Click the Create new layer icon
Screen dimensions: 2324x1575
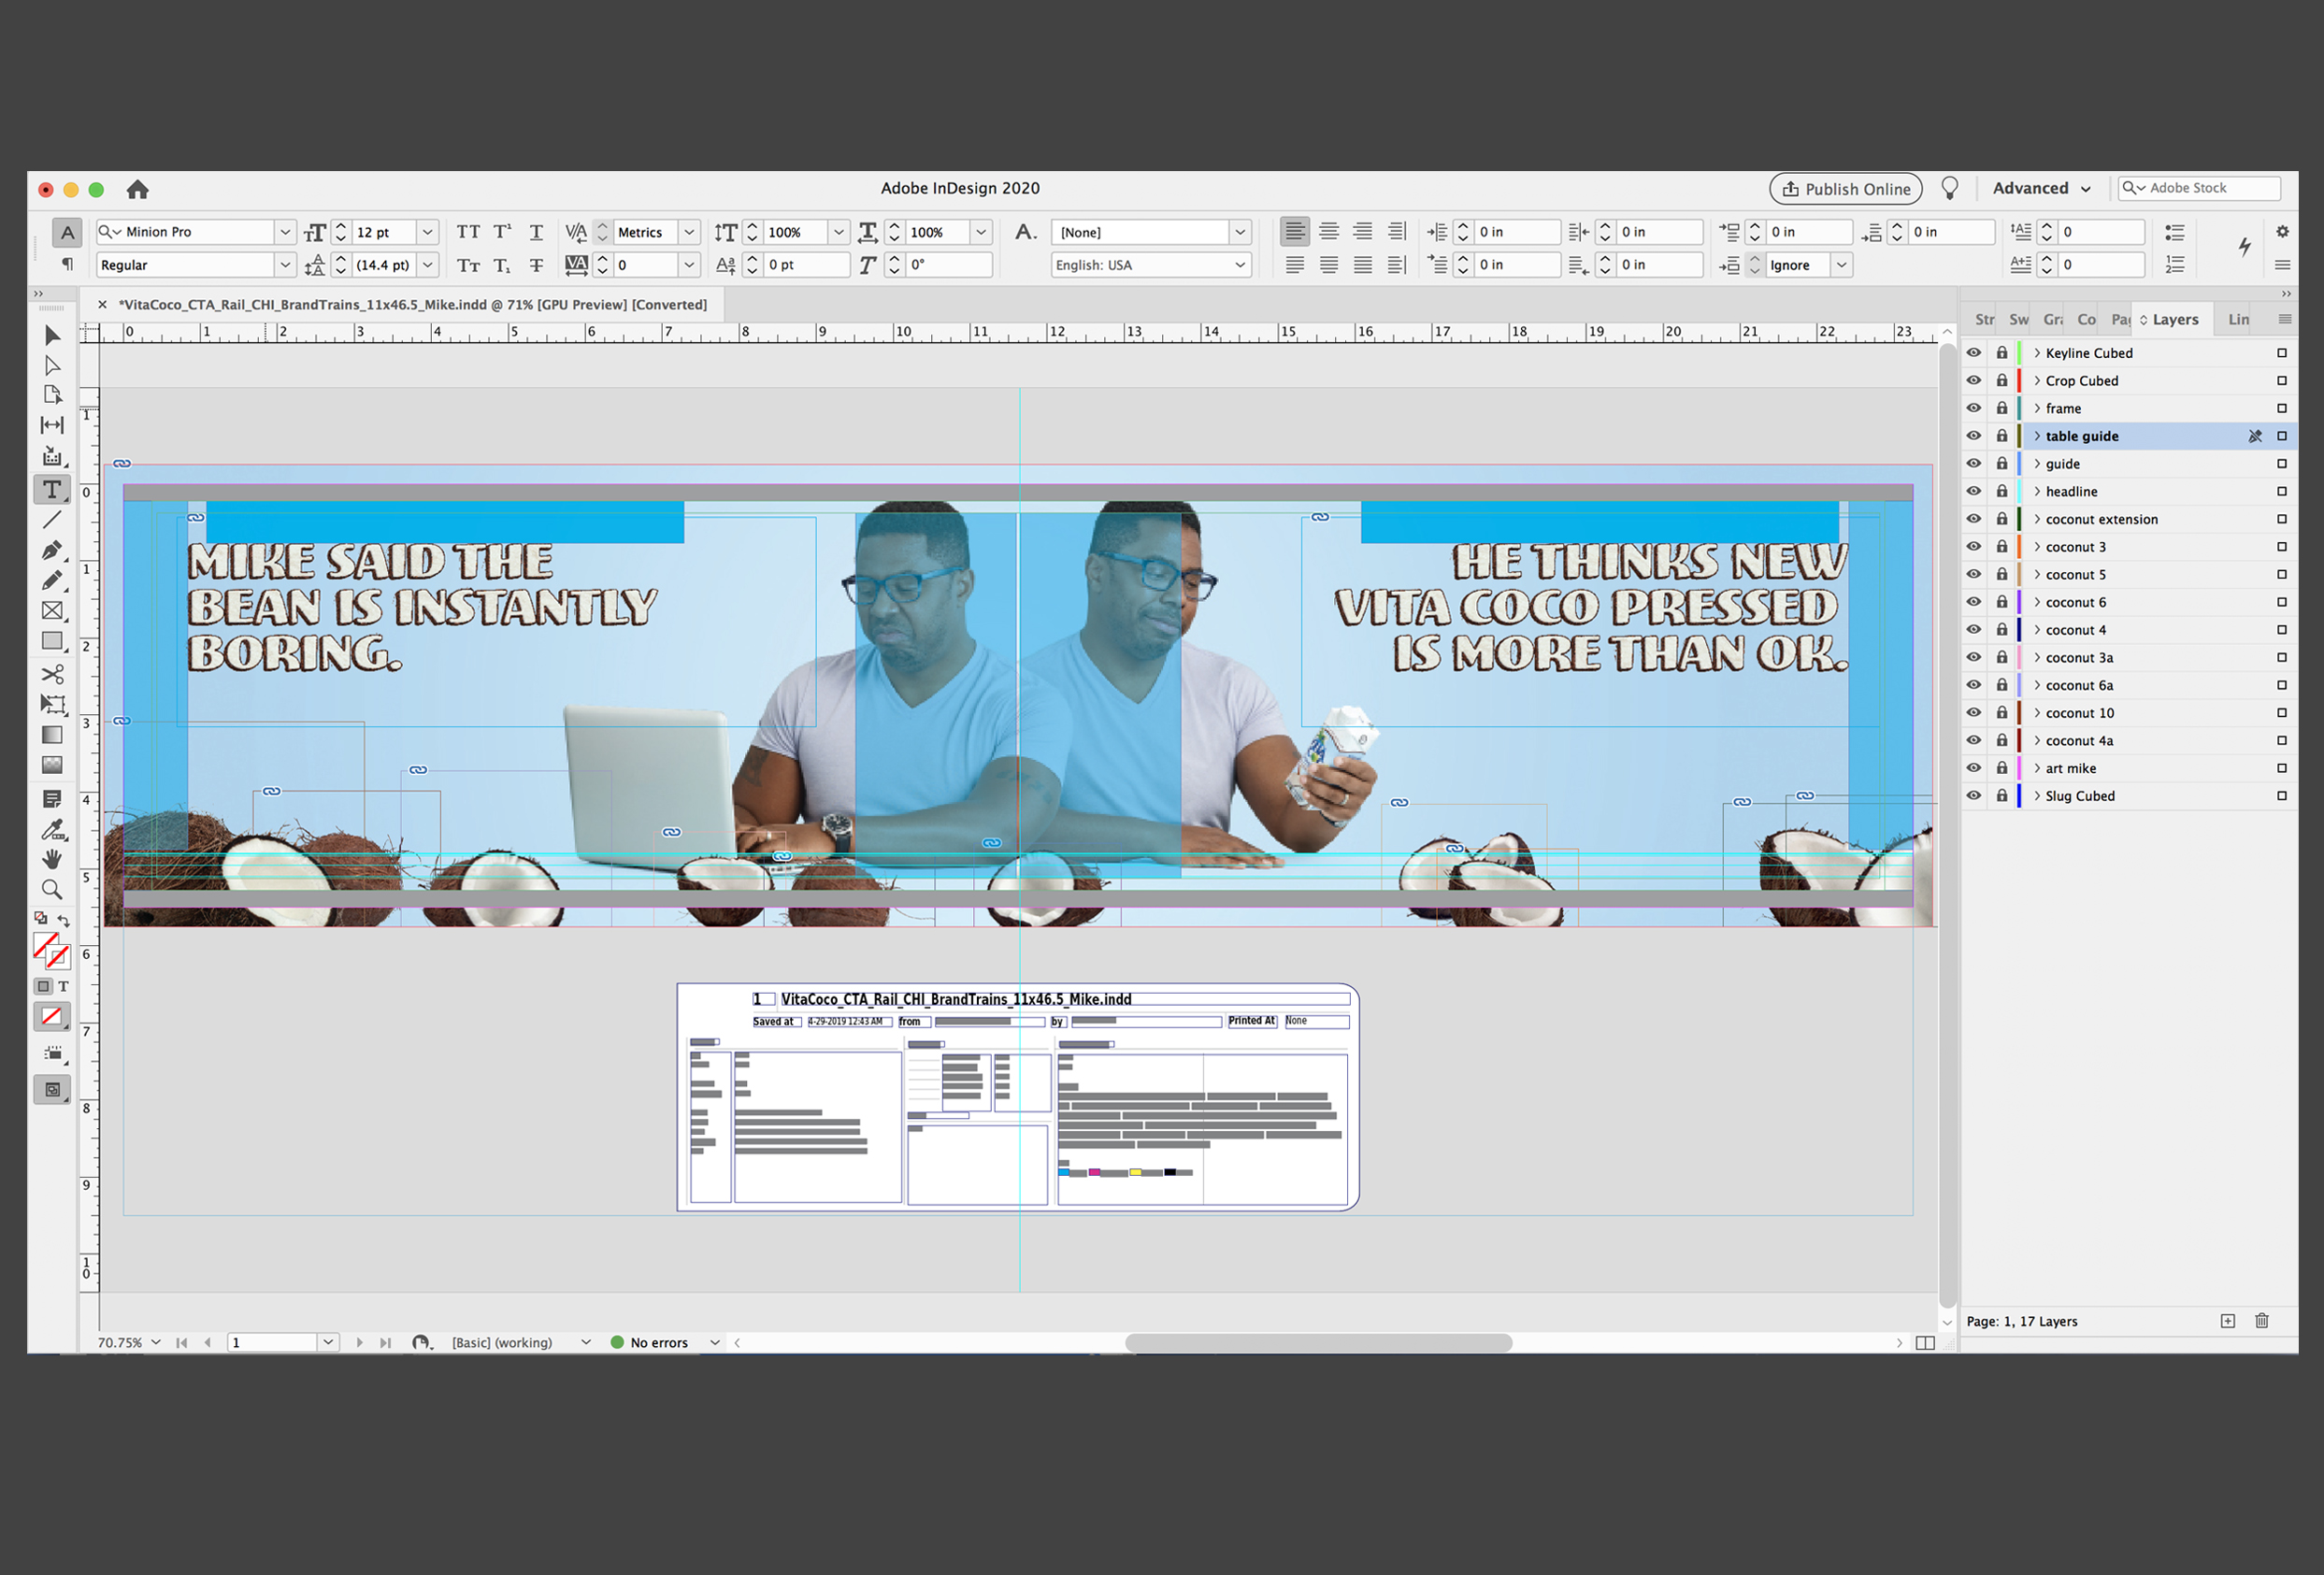coord(2228,1321)
